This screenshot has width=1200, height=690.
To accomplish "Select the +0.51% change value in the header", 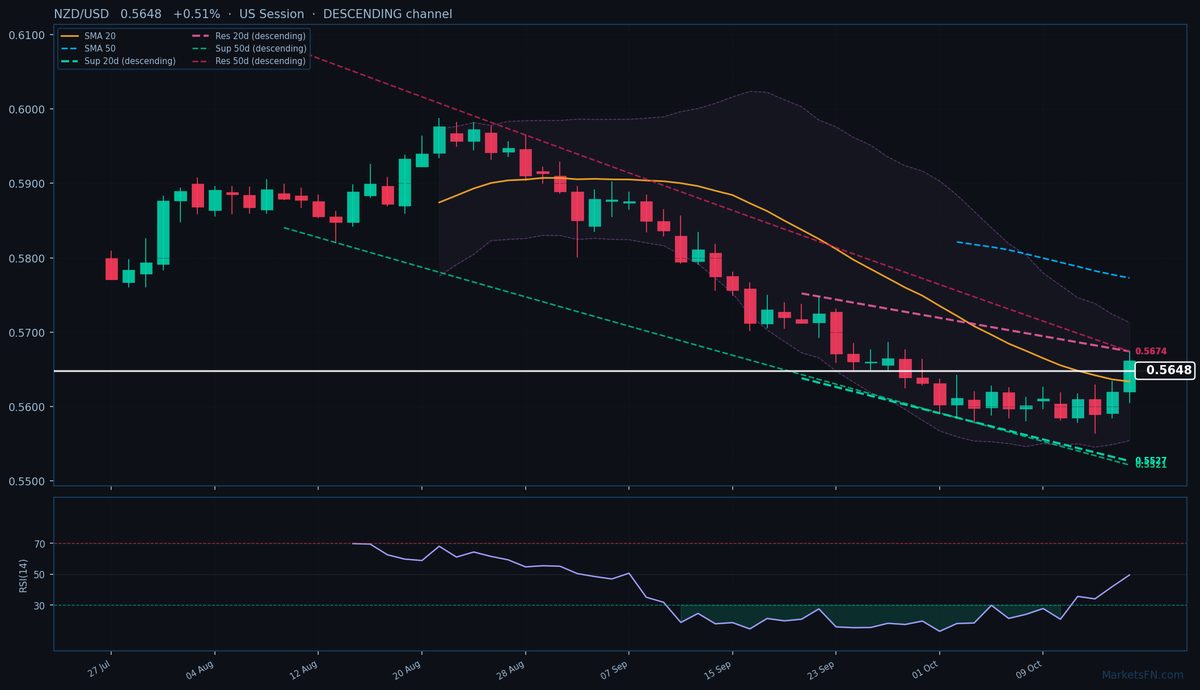I will [x=197, y=14].
